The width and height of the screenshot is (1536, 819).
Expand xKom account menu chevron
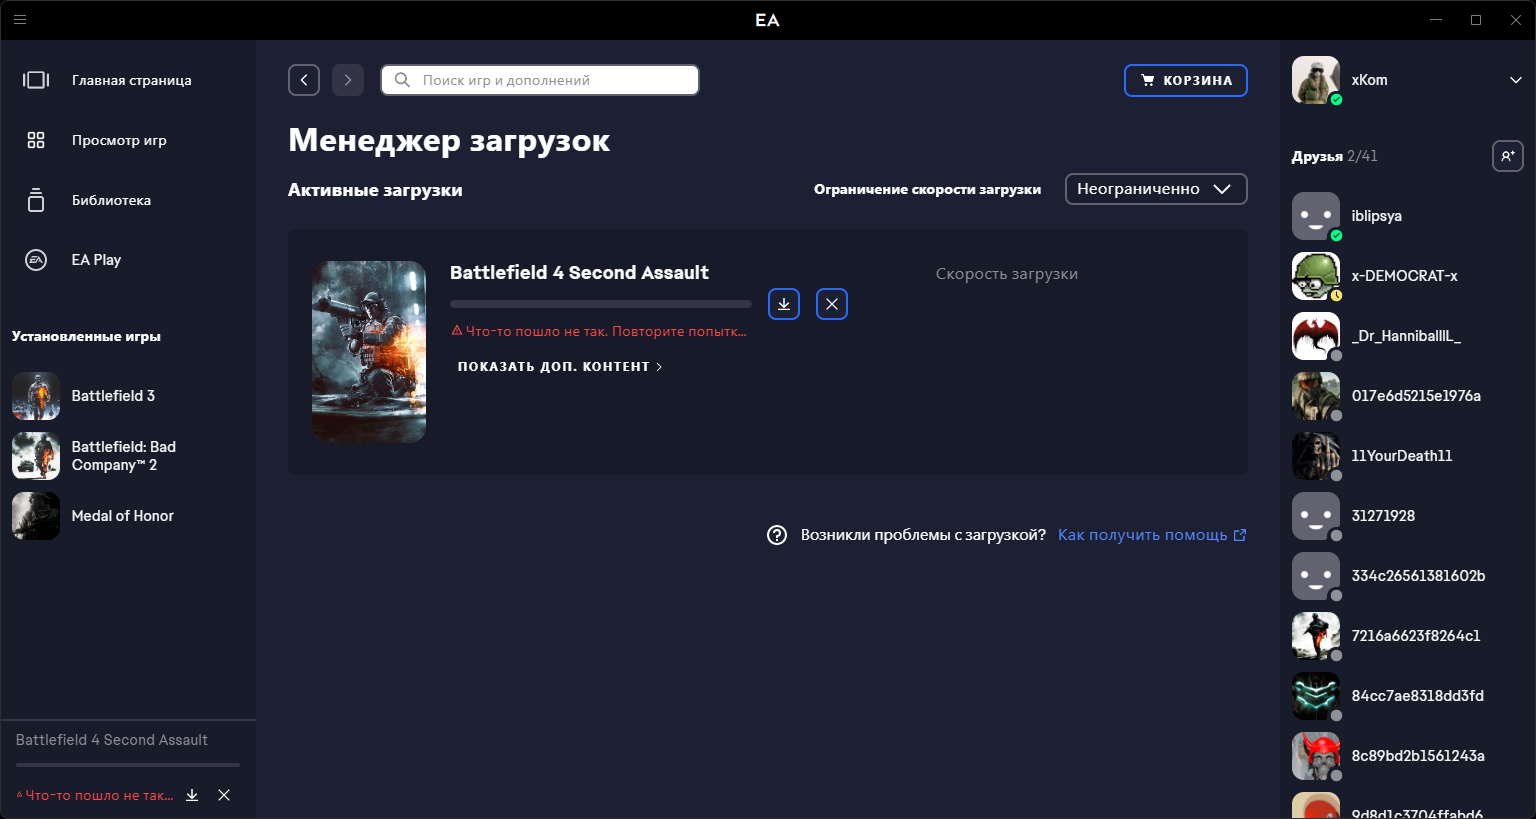[1515, 80]
